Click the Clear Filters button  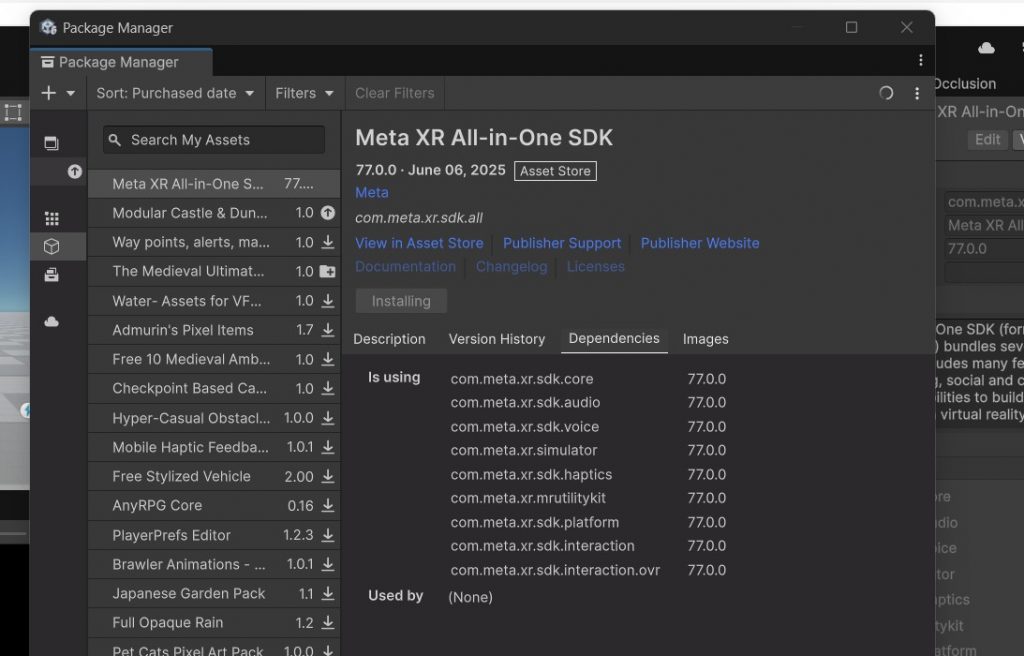(x=394, y=93)
